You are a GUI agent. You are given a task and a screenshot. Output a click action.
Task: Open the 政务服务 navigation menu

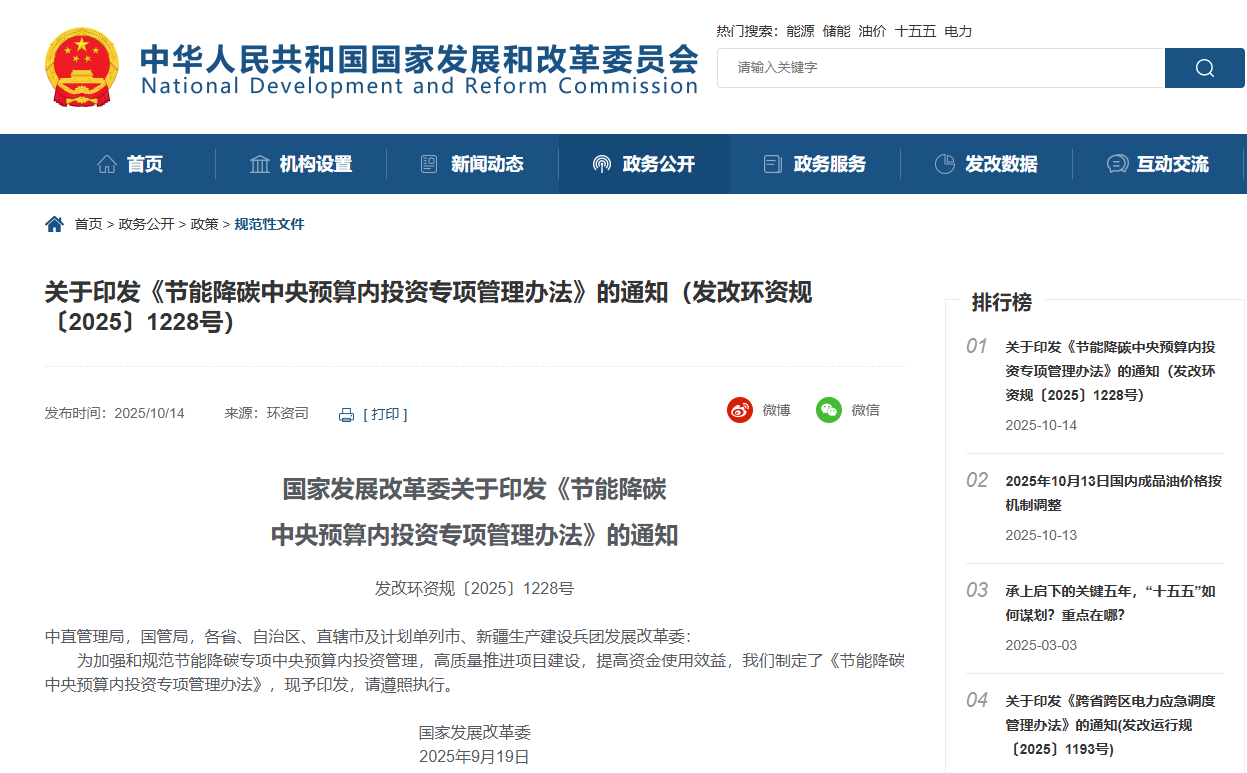tap(830, 164)
